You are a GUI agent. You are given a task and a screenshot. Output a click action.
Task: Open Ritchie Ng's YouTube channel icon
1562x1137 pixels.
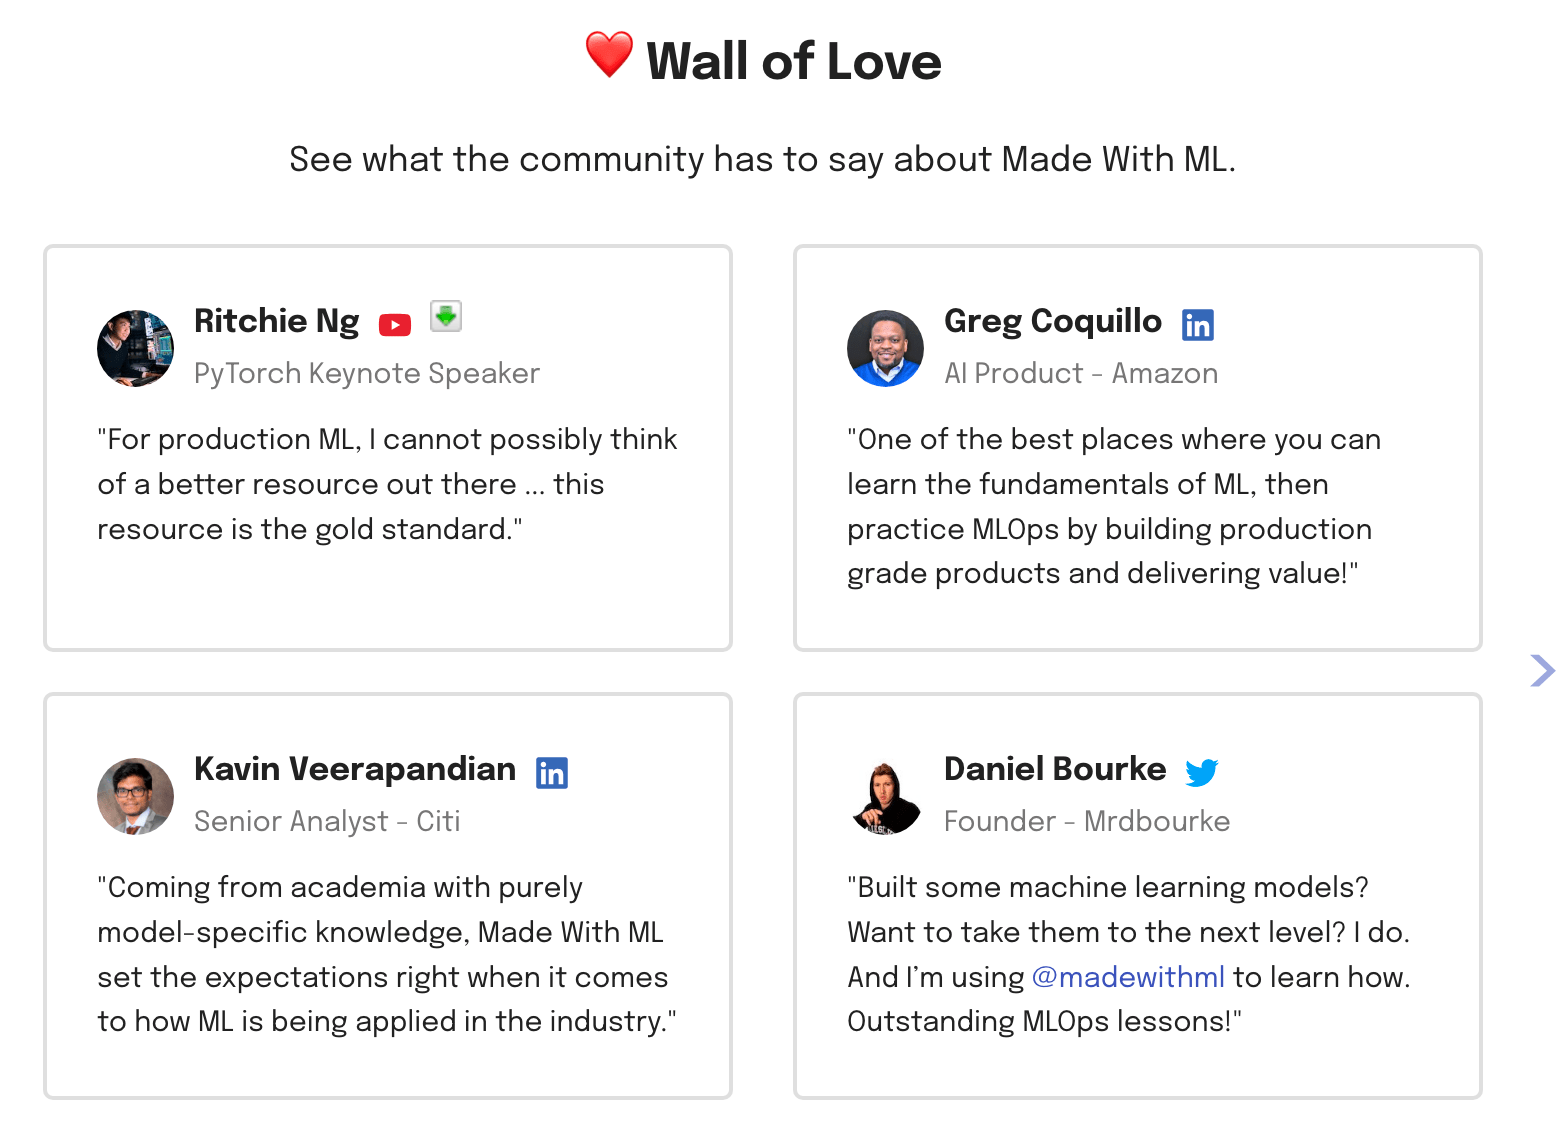[x=395, y=324]
